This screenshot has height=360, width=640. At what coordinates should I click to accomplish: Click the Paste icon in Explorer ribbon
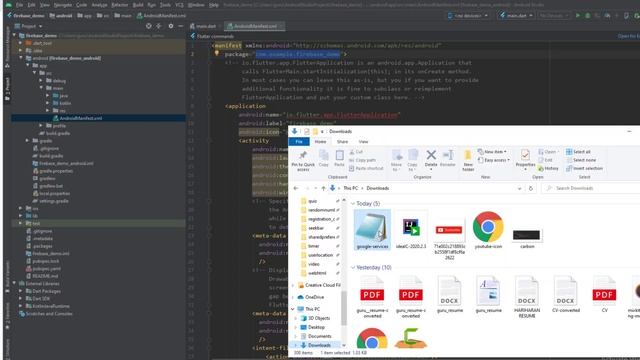[x=339, y=158]
